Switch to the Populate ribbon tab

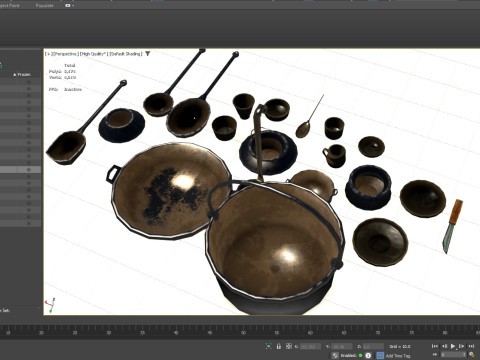point(45,6)
